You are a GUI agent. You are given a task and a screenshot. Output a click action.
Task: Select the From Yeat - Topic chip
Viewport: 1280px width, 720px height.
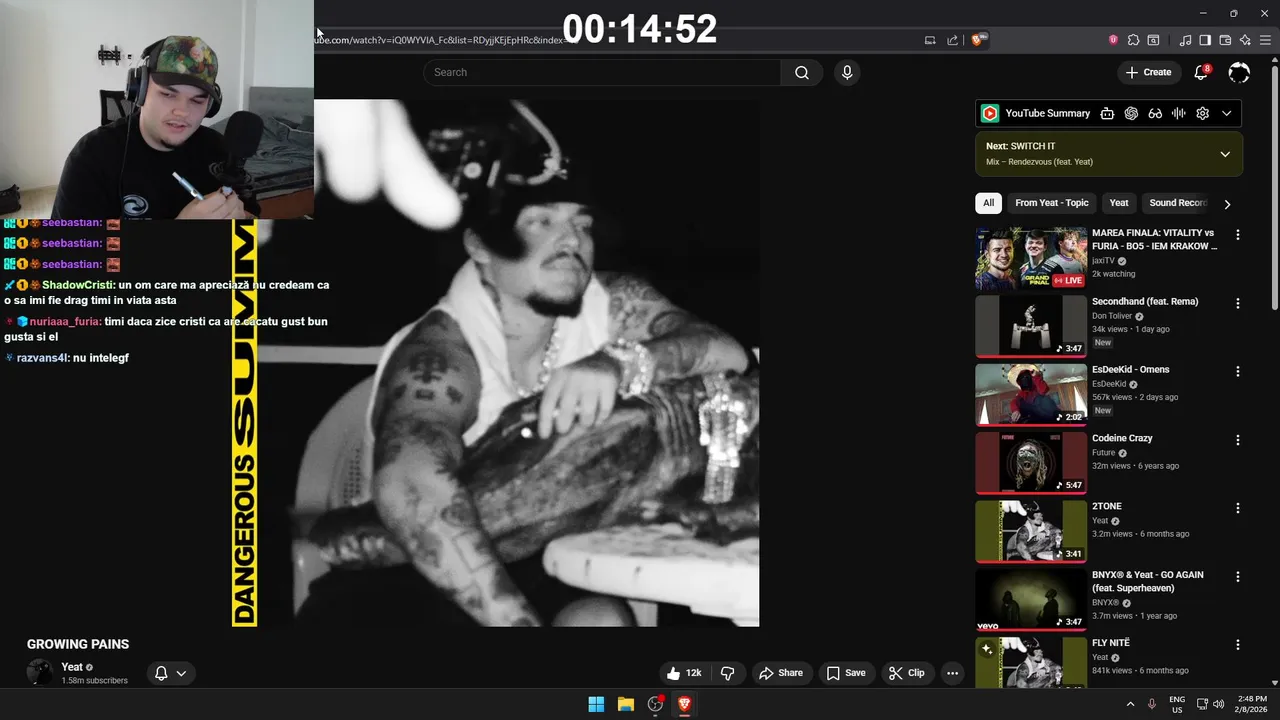point(1051,203)
